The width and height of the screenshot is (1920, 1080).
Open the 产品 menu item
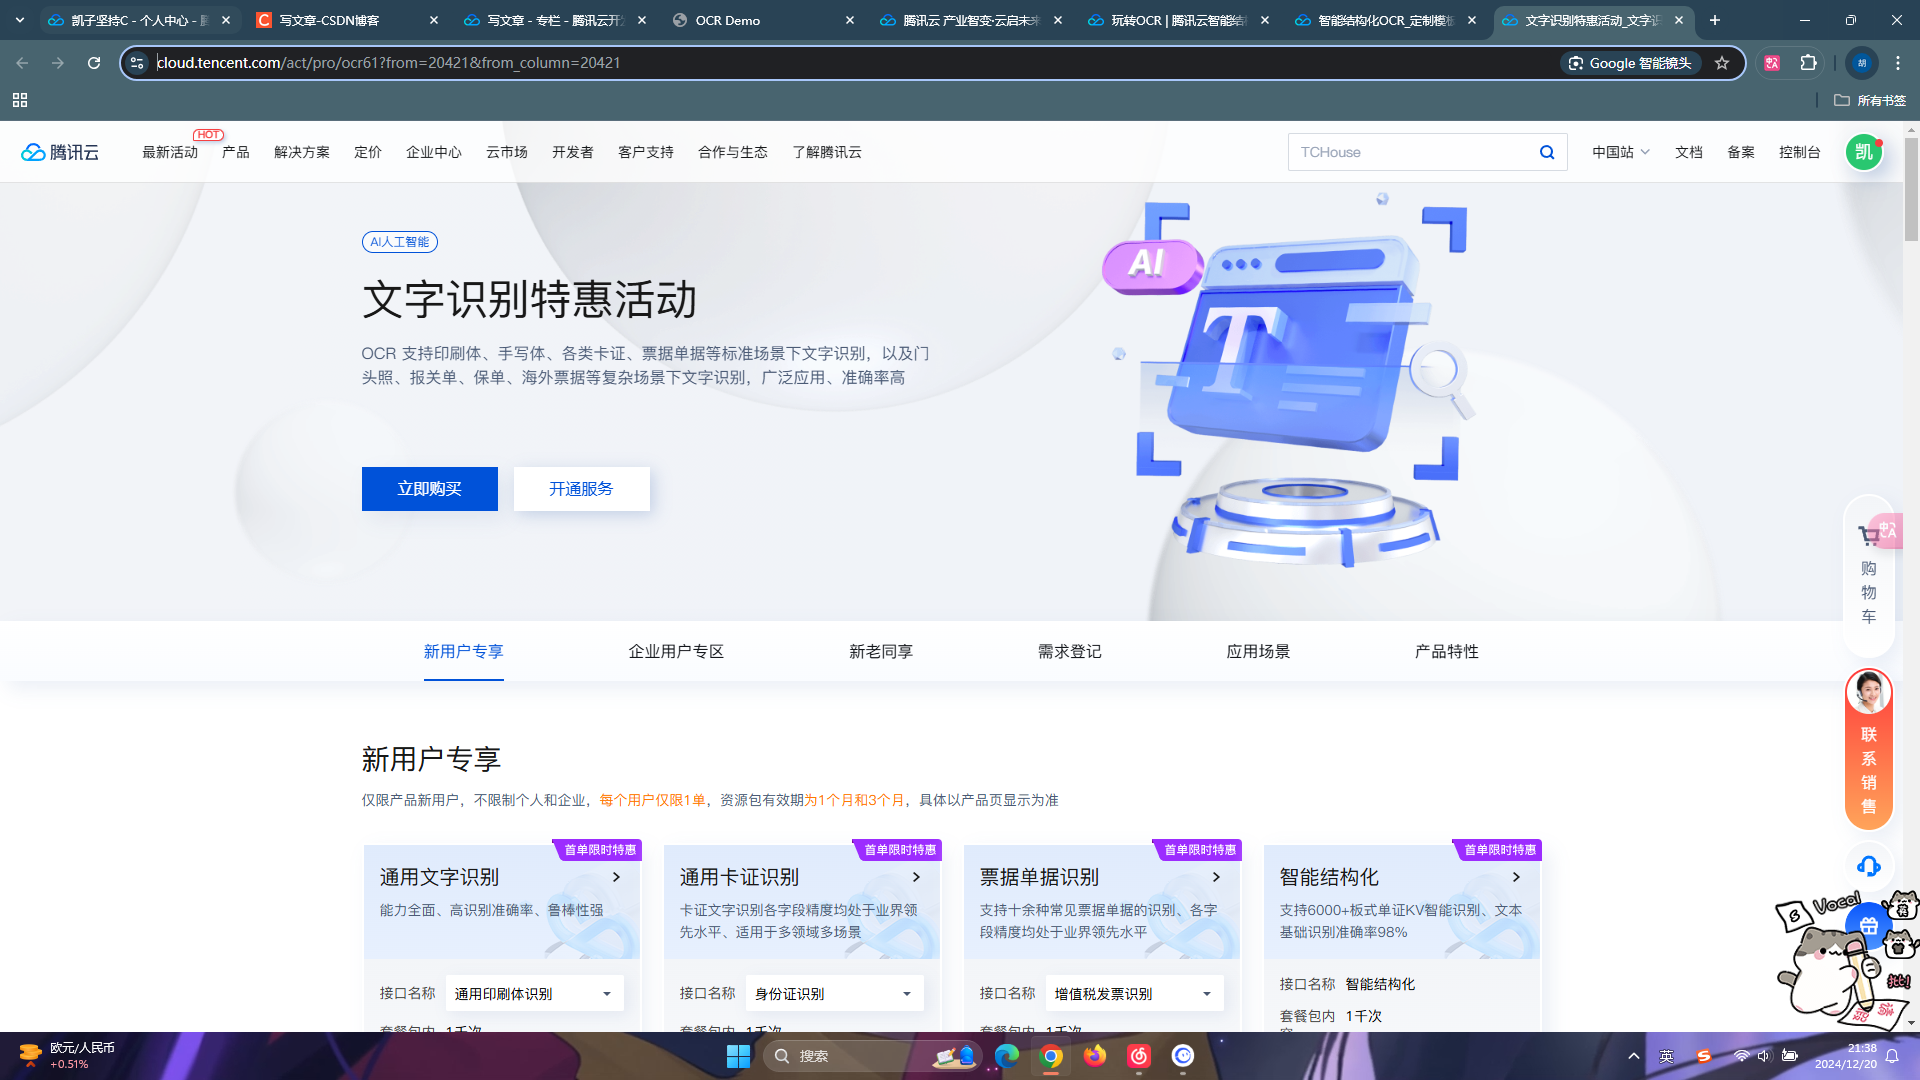tap(236, 152)
